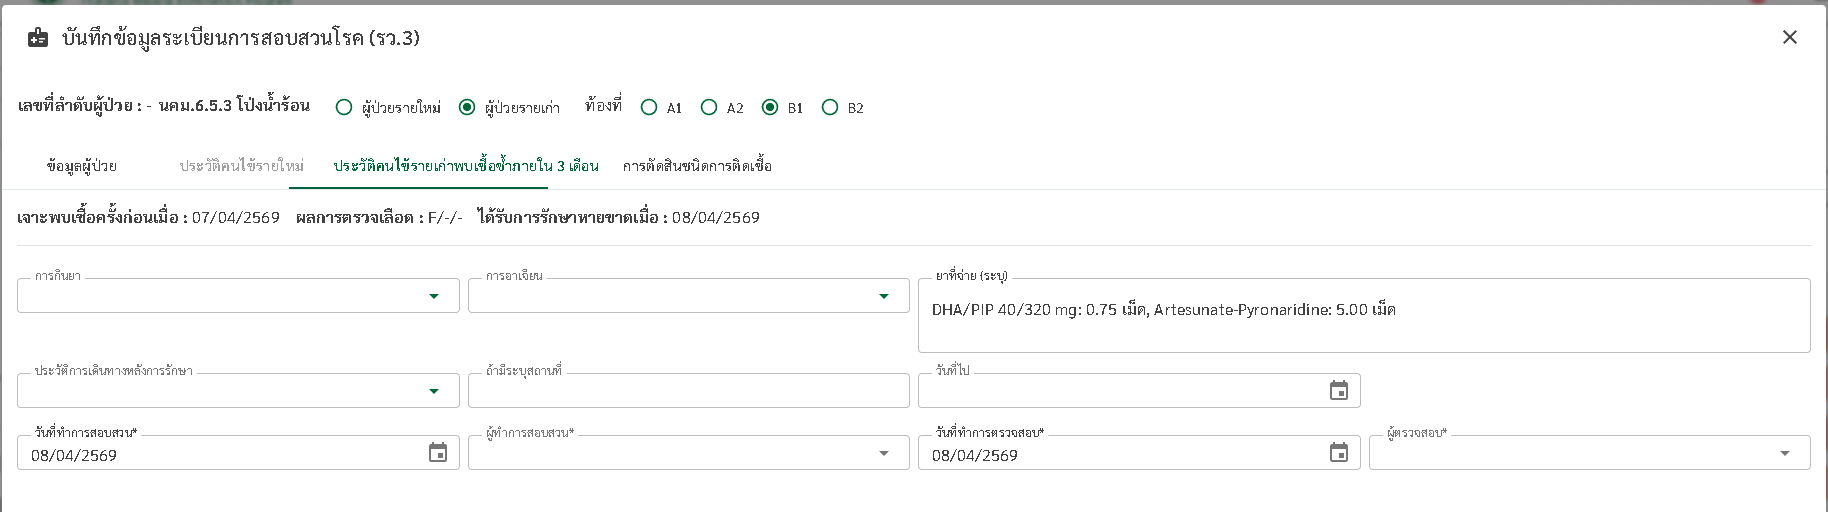Open calendar for วันที่ทำการตรวจสอบ date
Image resolution: width=1828 pixels, height=512 pixels.
(1338, 453)
